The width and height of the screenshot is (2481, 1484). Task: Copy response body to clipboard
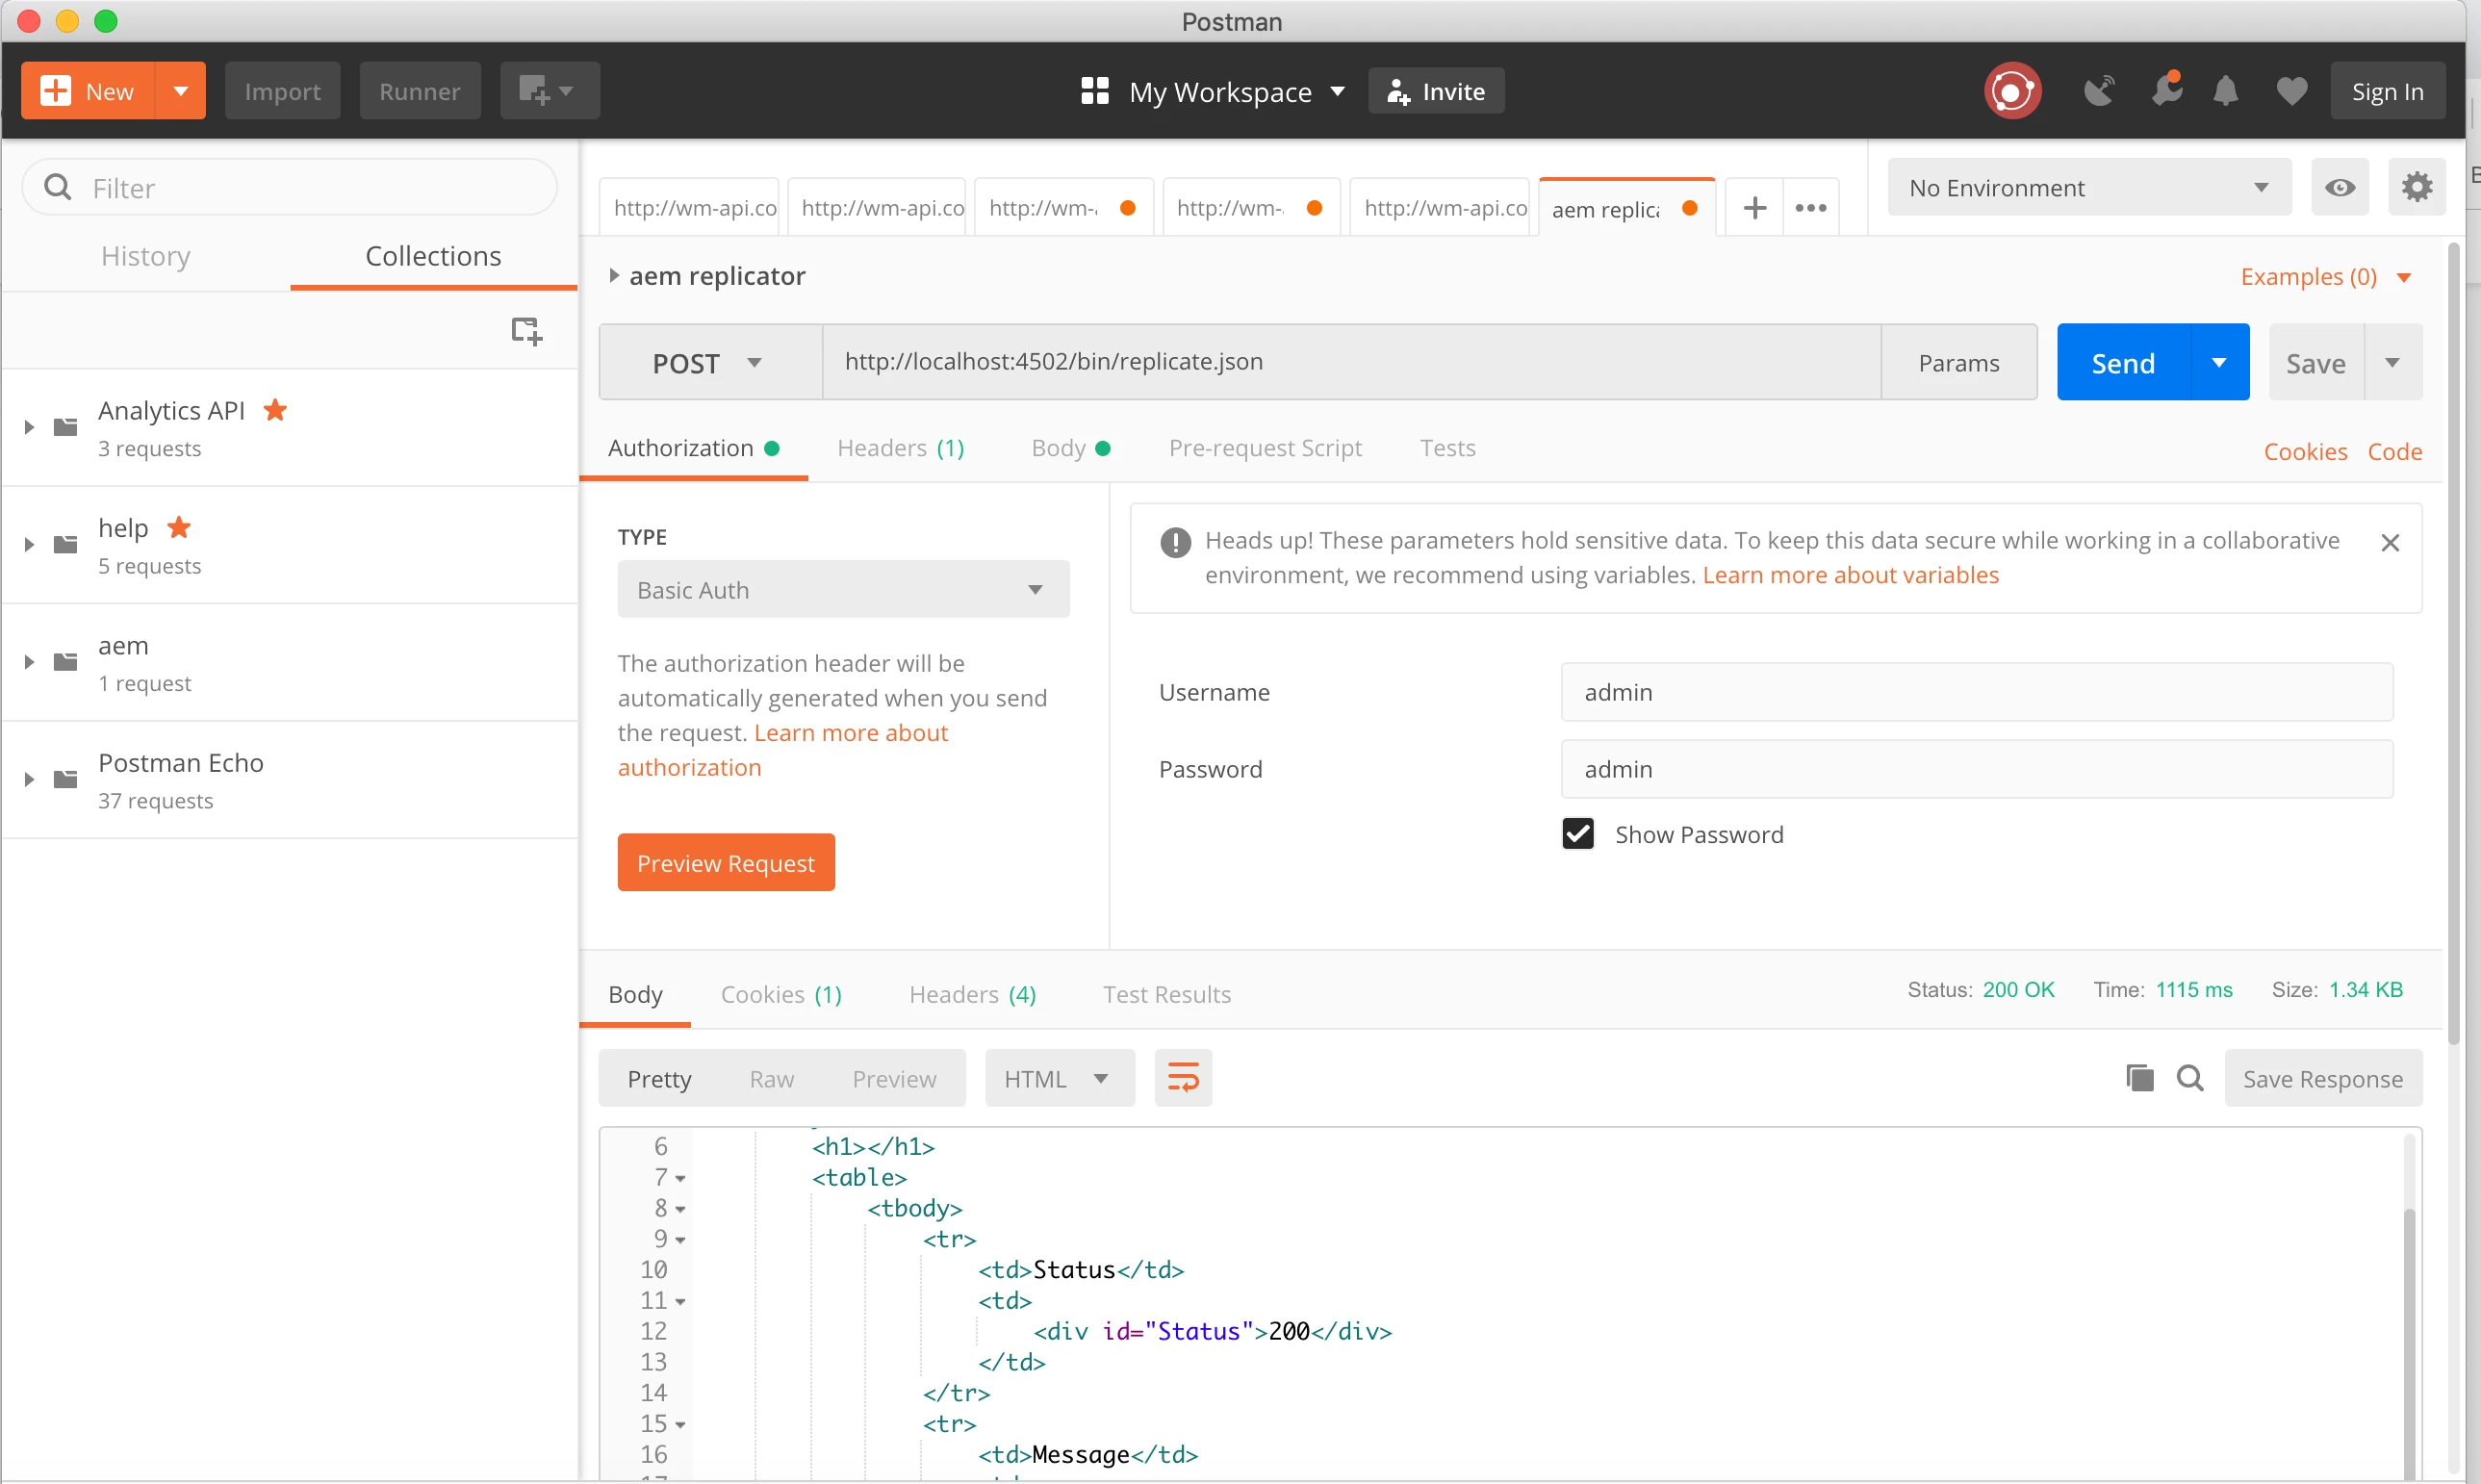tap(2139, 1078)
